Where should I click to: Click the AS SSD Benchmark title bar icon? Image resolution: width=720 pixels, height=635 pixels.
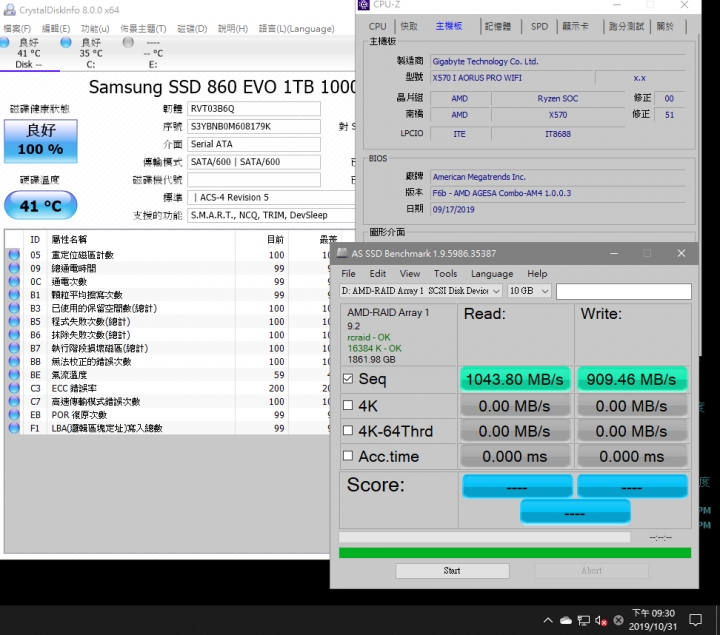[x=342, y=253]
